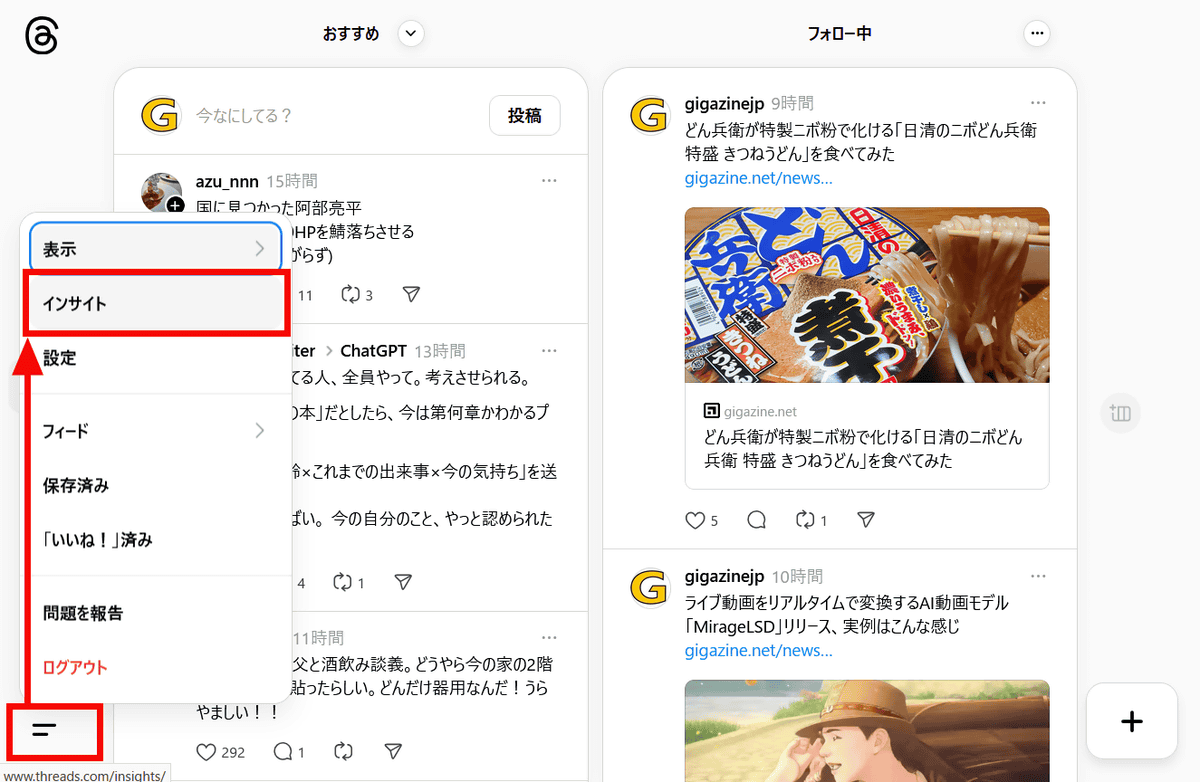The image size is (1200, 782).
Task: Click the 10時間 timestamp on gigazinejp's post
Action: 797,577
